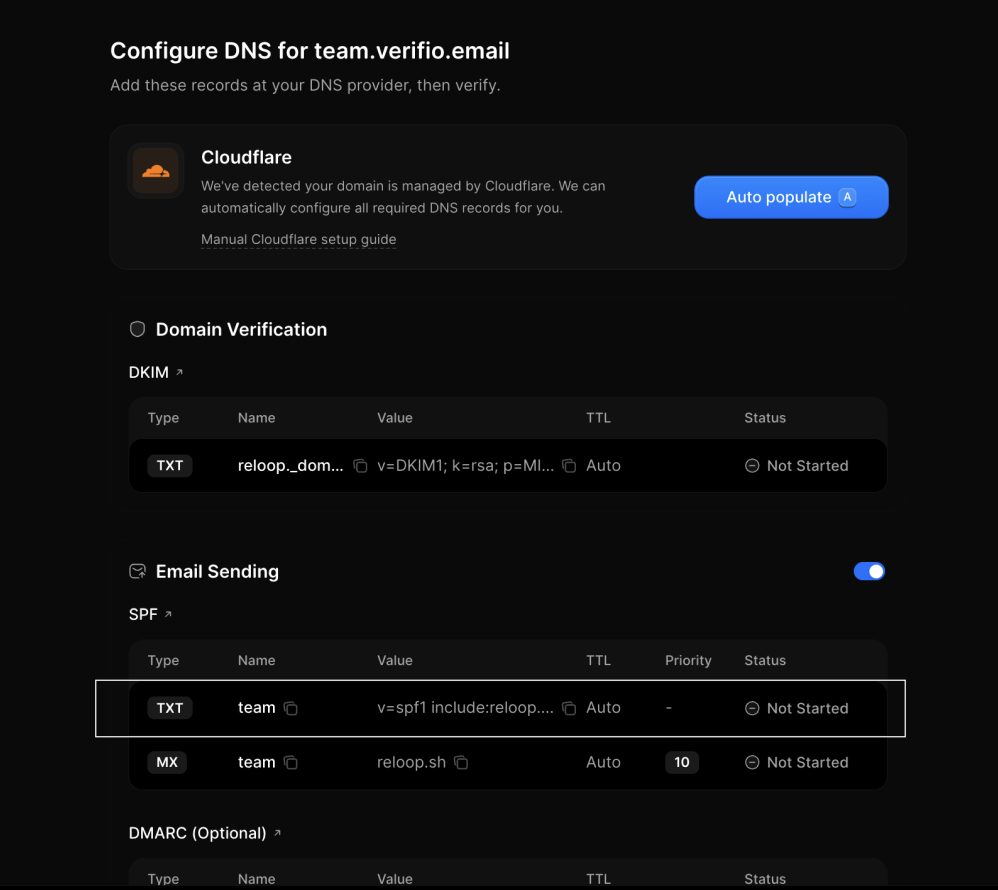
Task: Click the Configure DNS for team.verifio.email heading
Action: coord(310,51)
